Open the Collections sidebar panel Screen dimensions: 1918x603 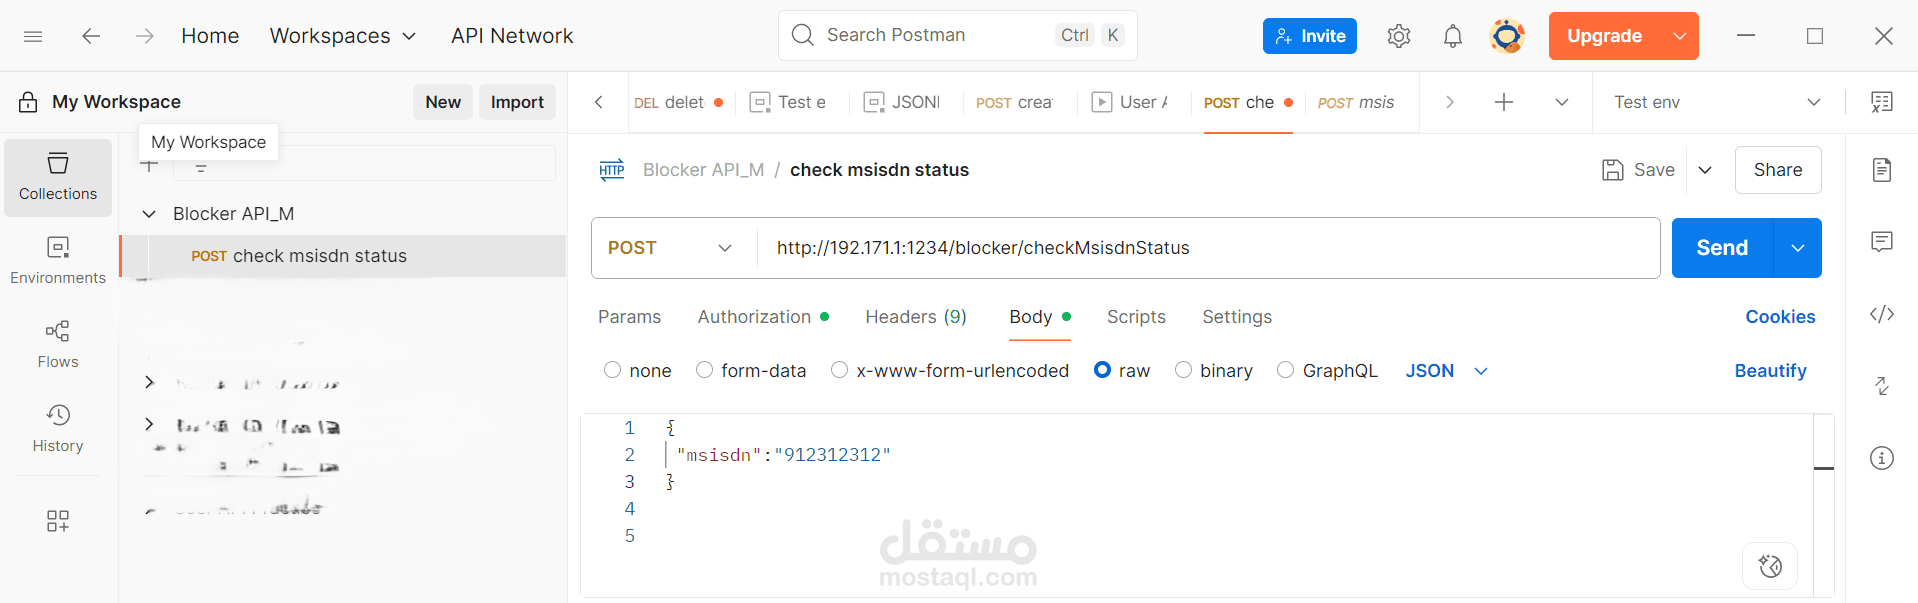click(58, 177)
